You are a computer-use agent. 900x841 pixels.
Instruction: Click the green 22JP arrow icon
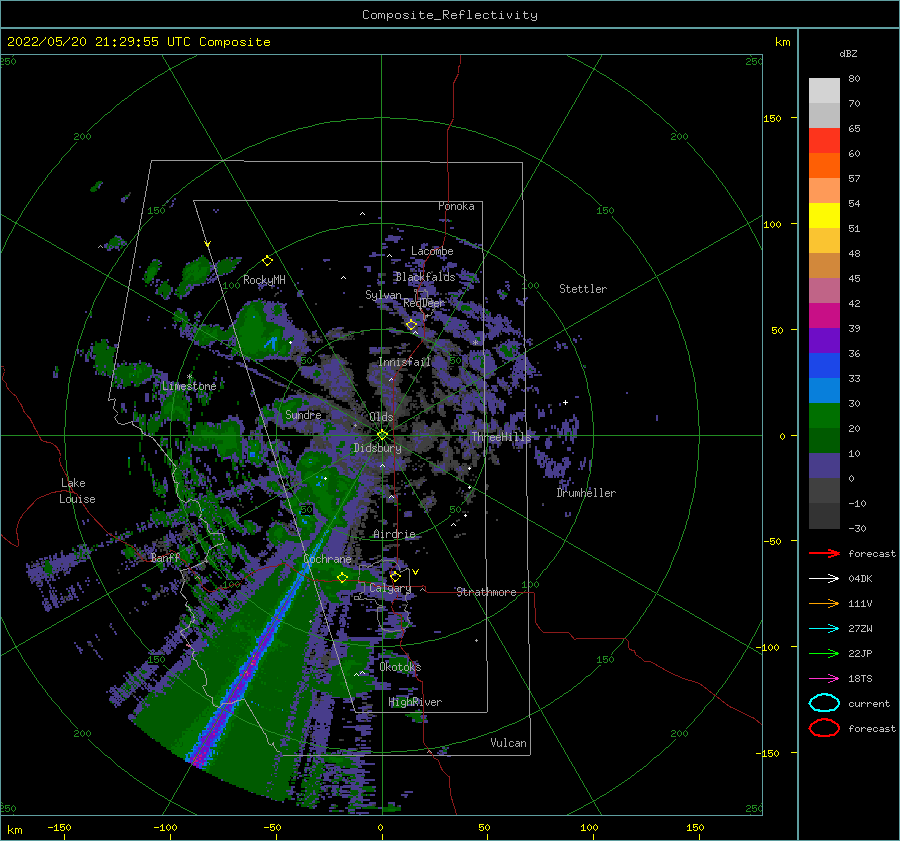(824, 653)
